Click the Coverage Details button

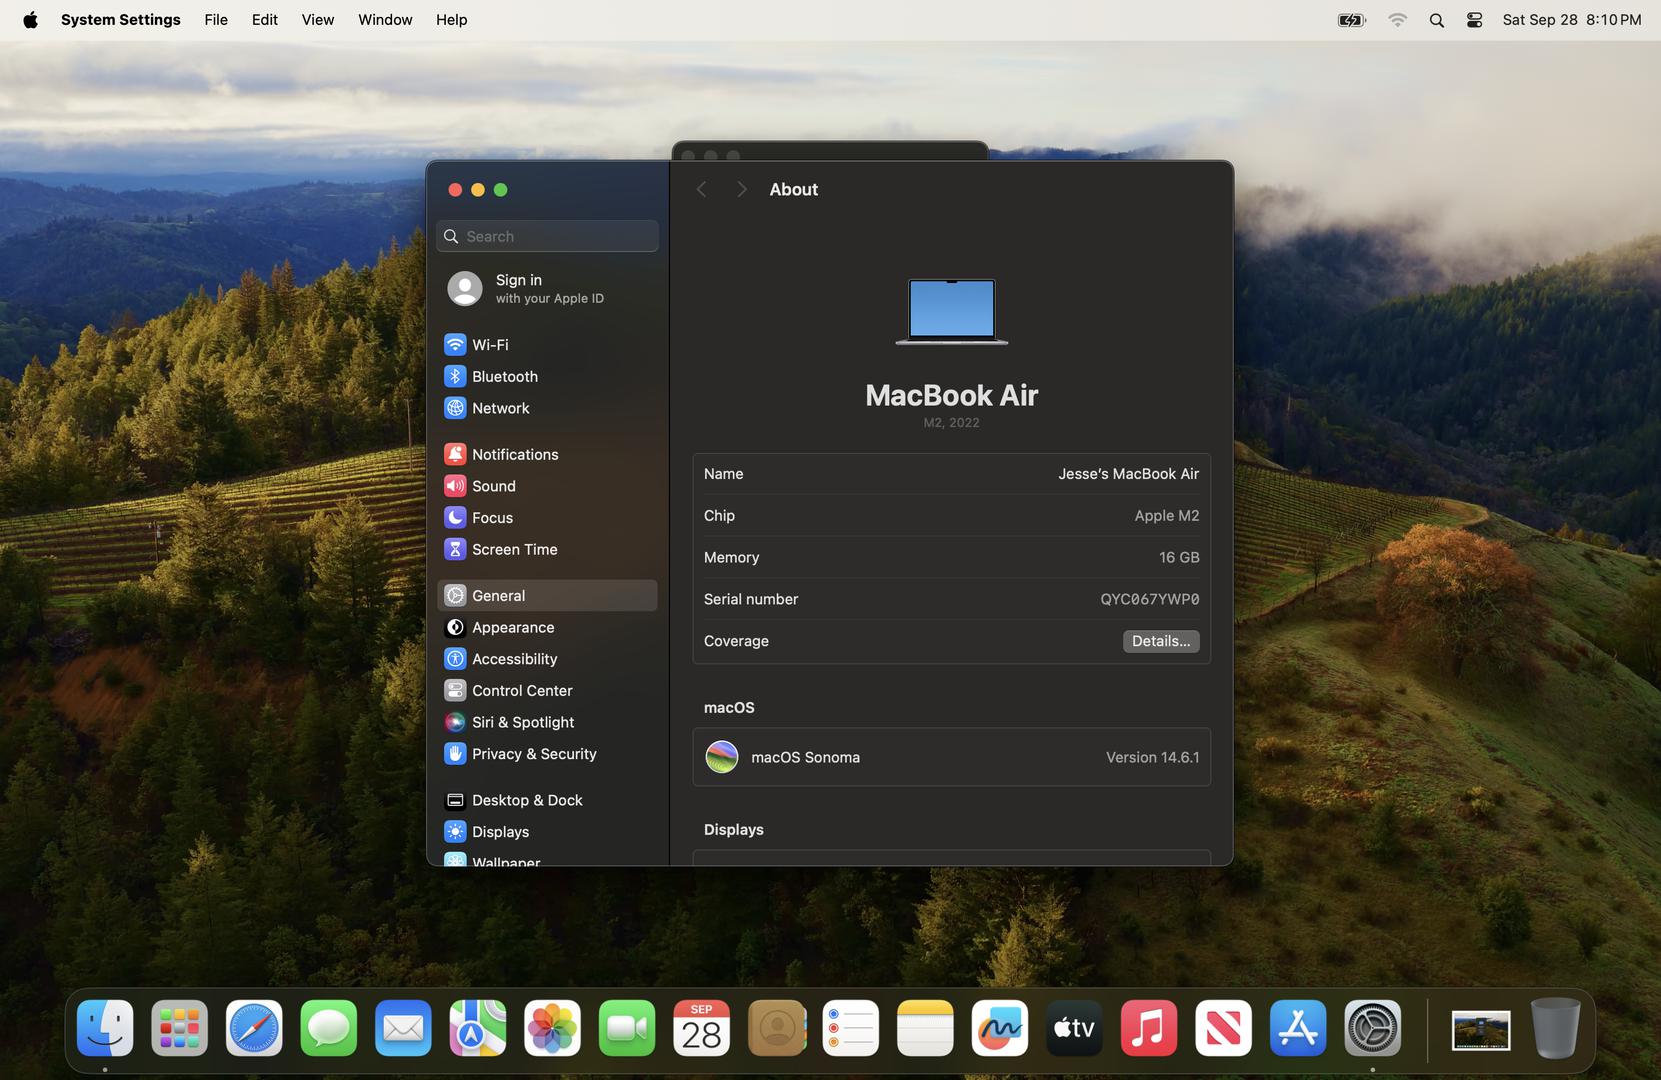point(1160,641)
